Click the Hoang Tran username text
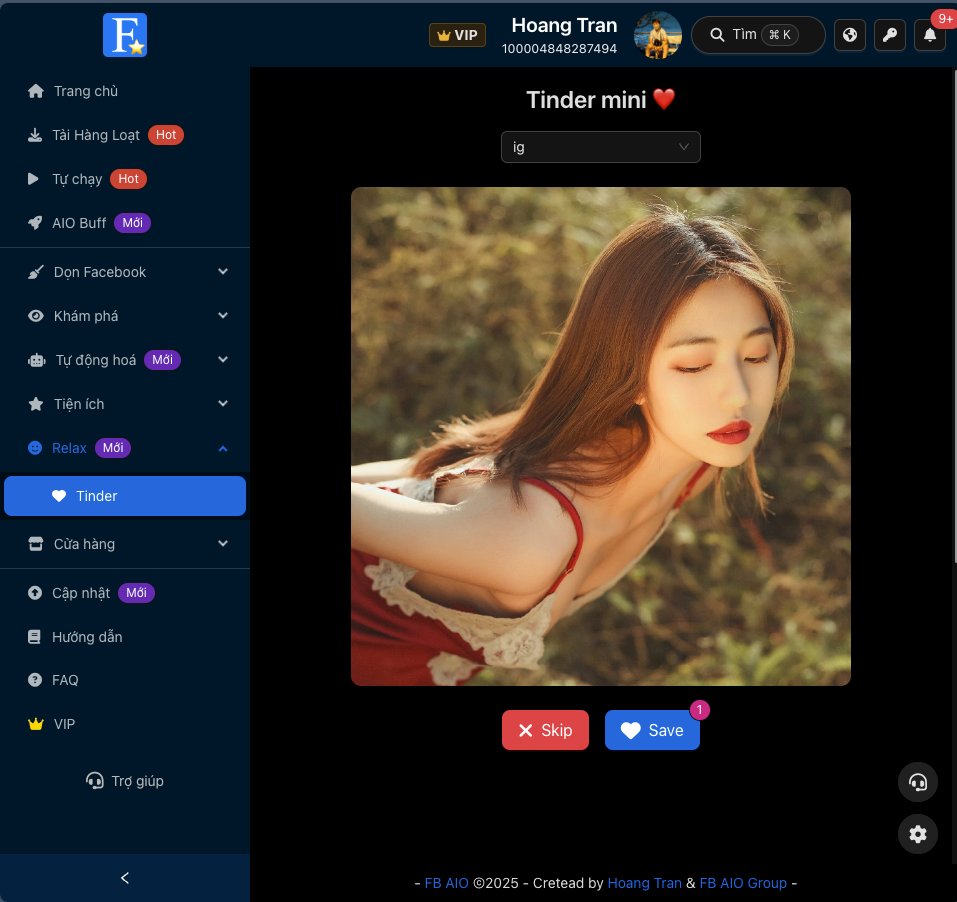The image size is (957, 902). point(564,25)
